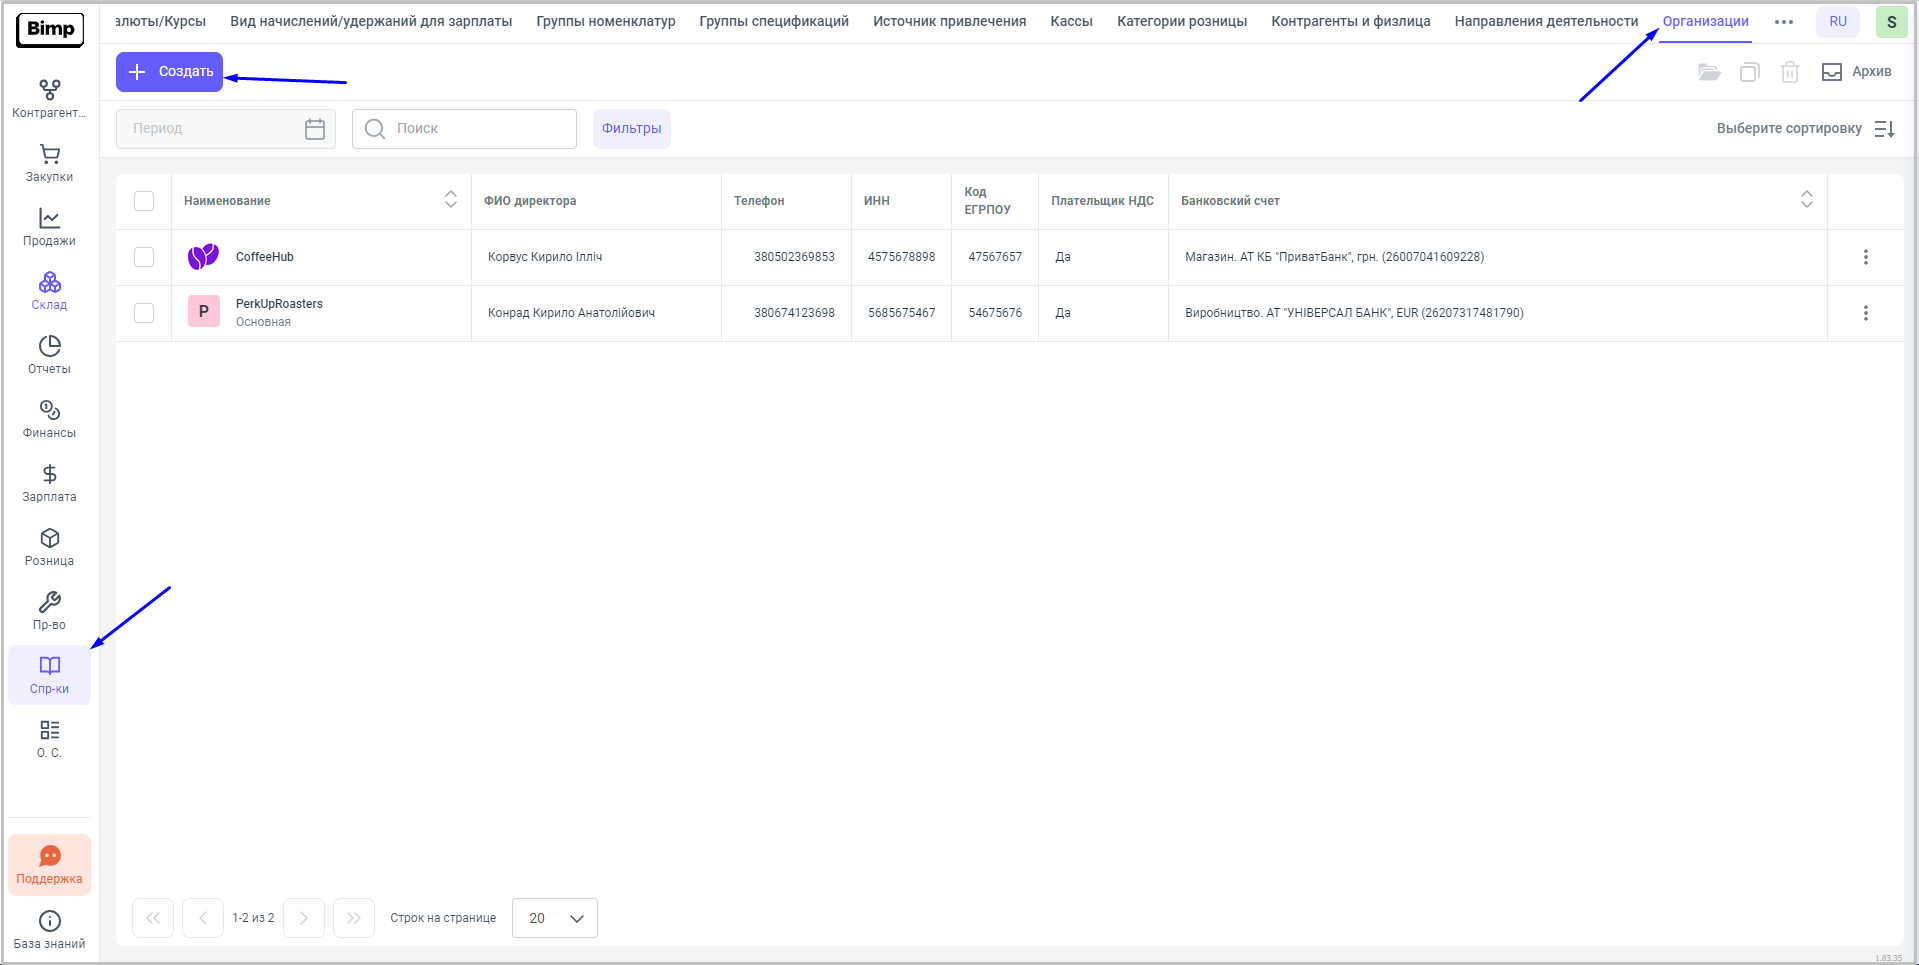Open the Выберите сортировку sort dropdown
This screenshot has width=1919, height=965.
[x=1805, y=129]
